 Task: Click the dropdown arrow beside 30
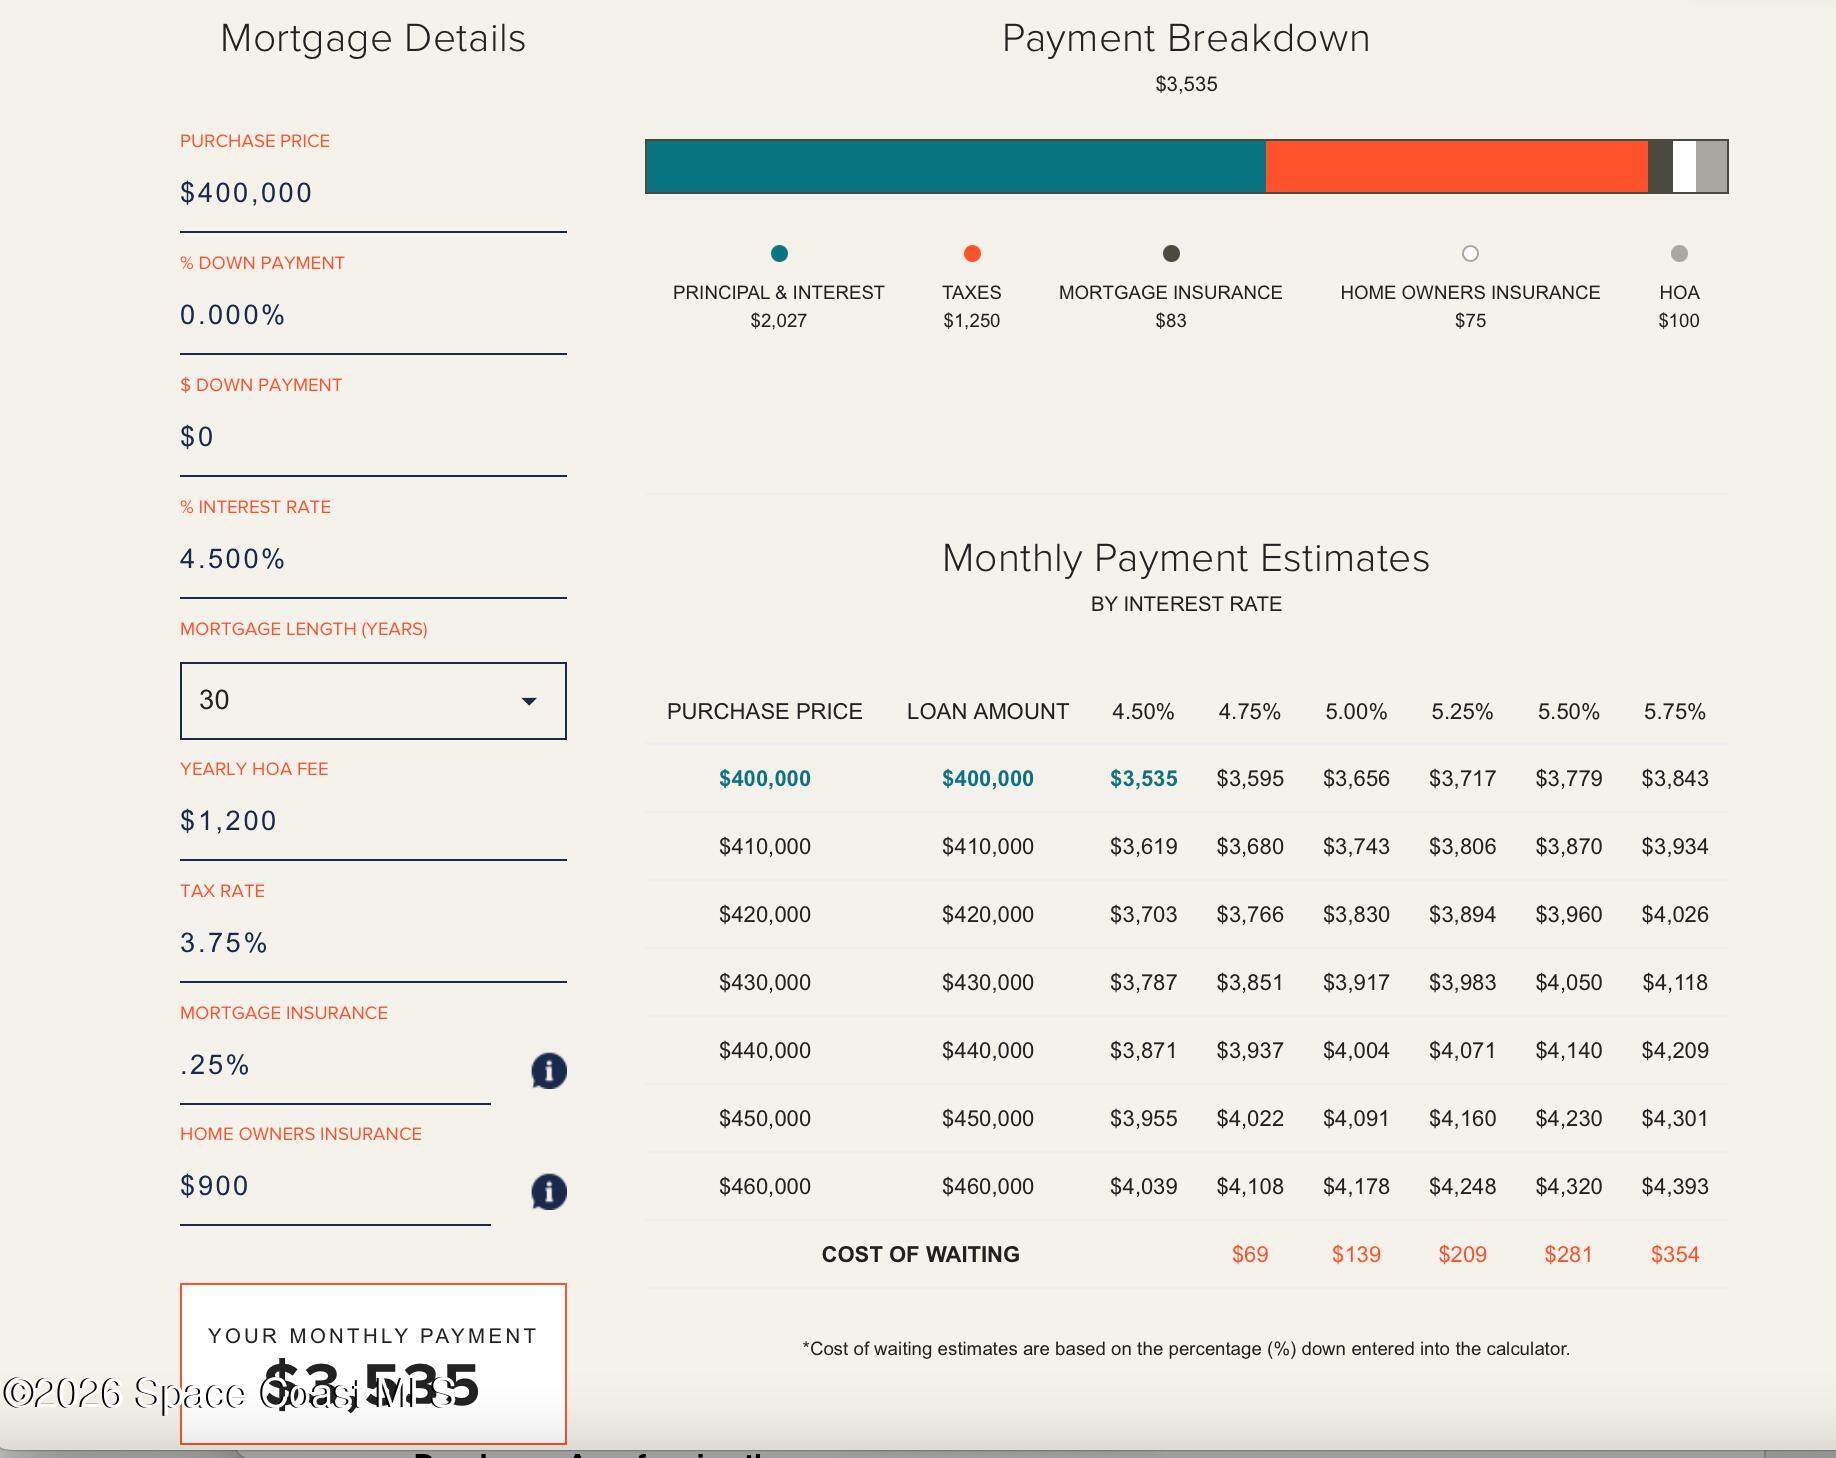pyautogui.click(x=529, y=701)
